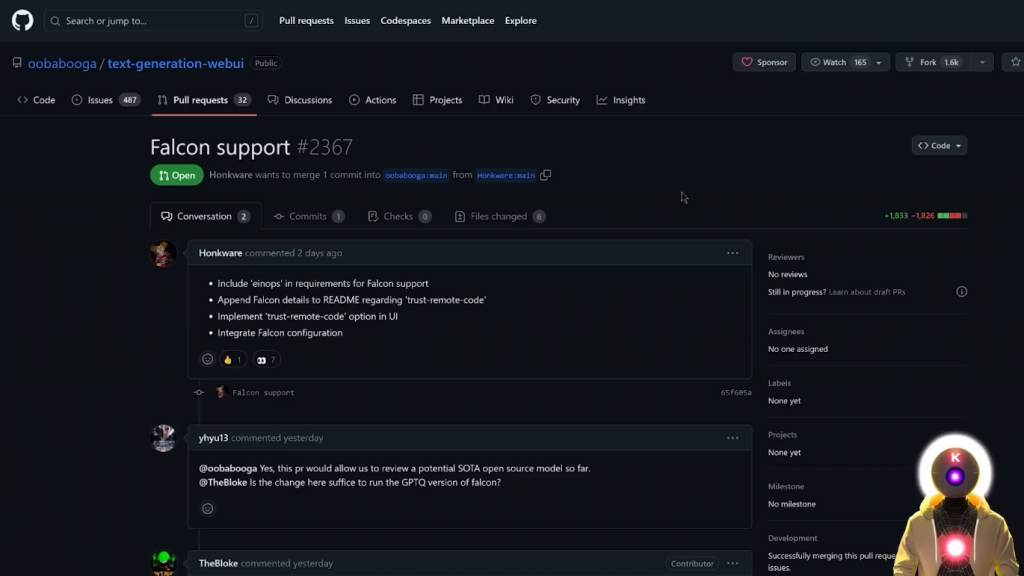The width and height of the screenshot is (1024, 576).
Task: Open options menu on yhyu13's comment
Action: click(733, 438)
